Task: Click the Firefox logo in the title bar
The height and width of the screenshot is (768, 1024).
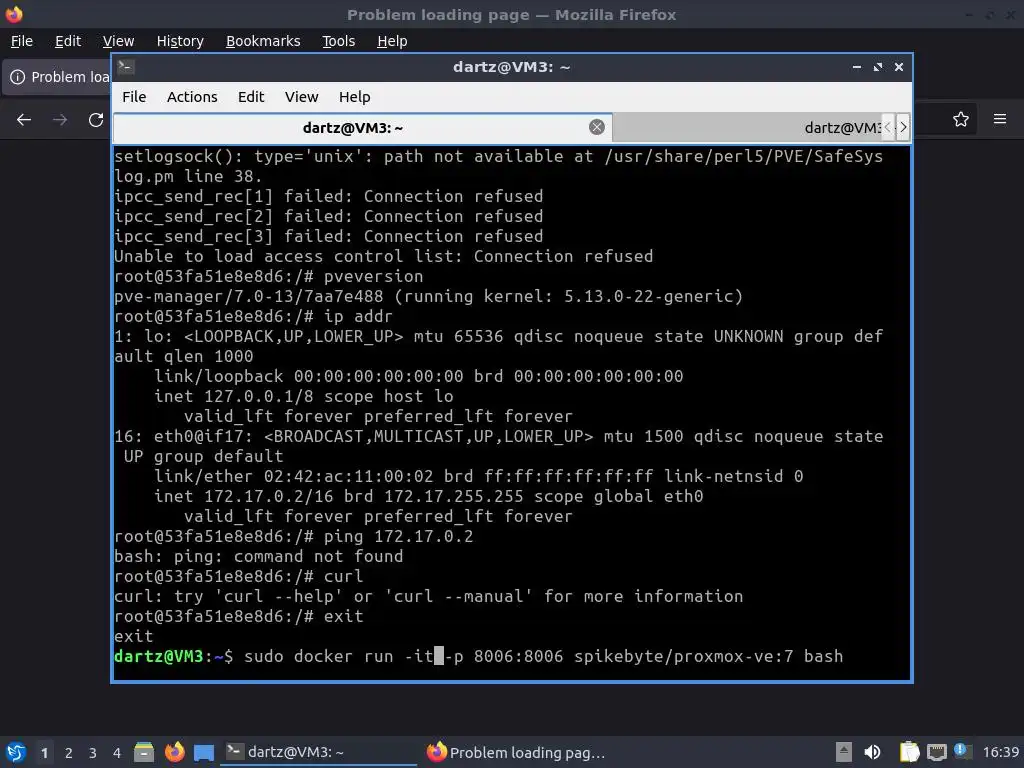Action: coord(14,14)
